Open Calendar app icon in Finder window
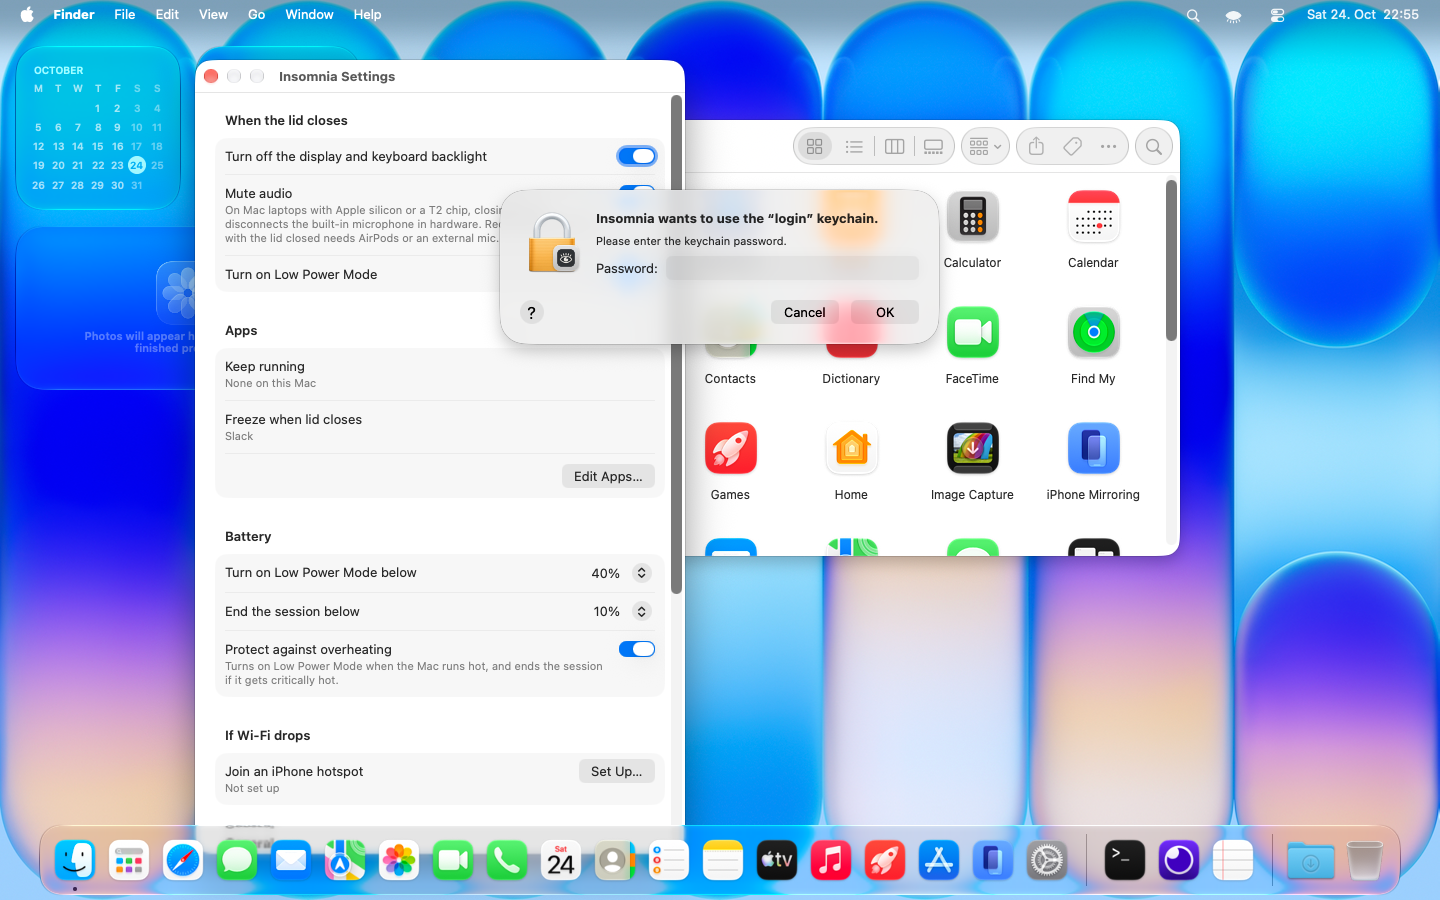 [x=1093, y=217]
